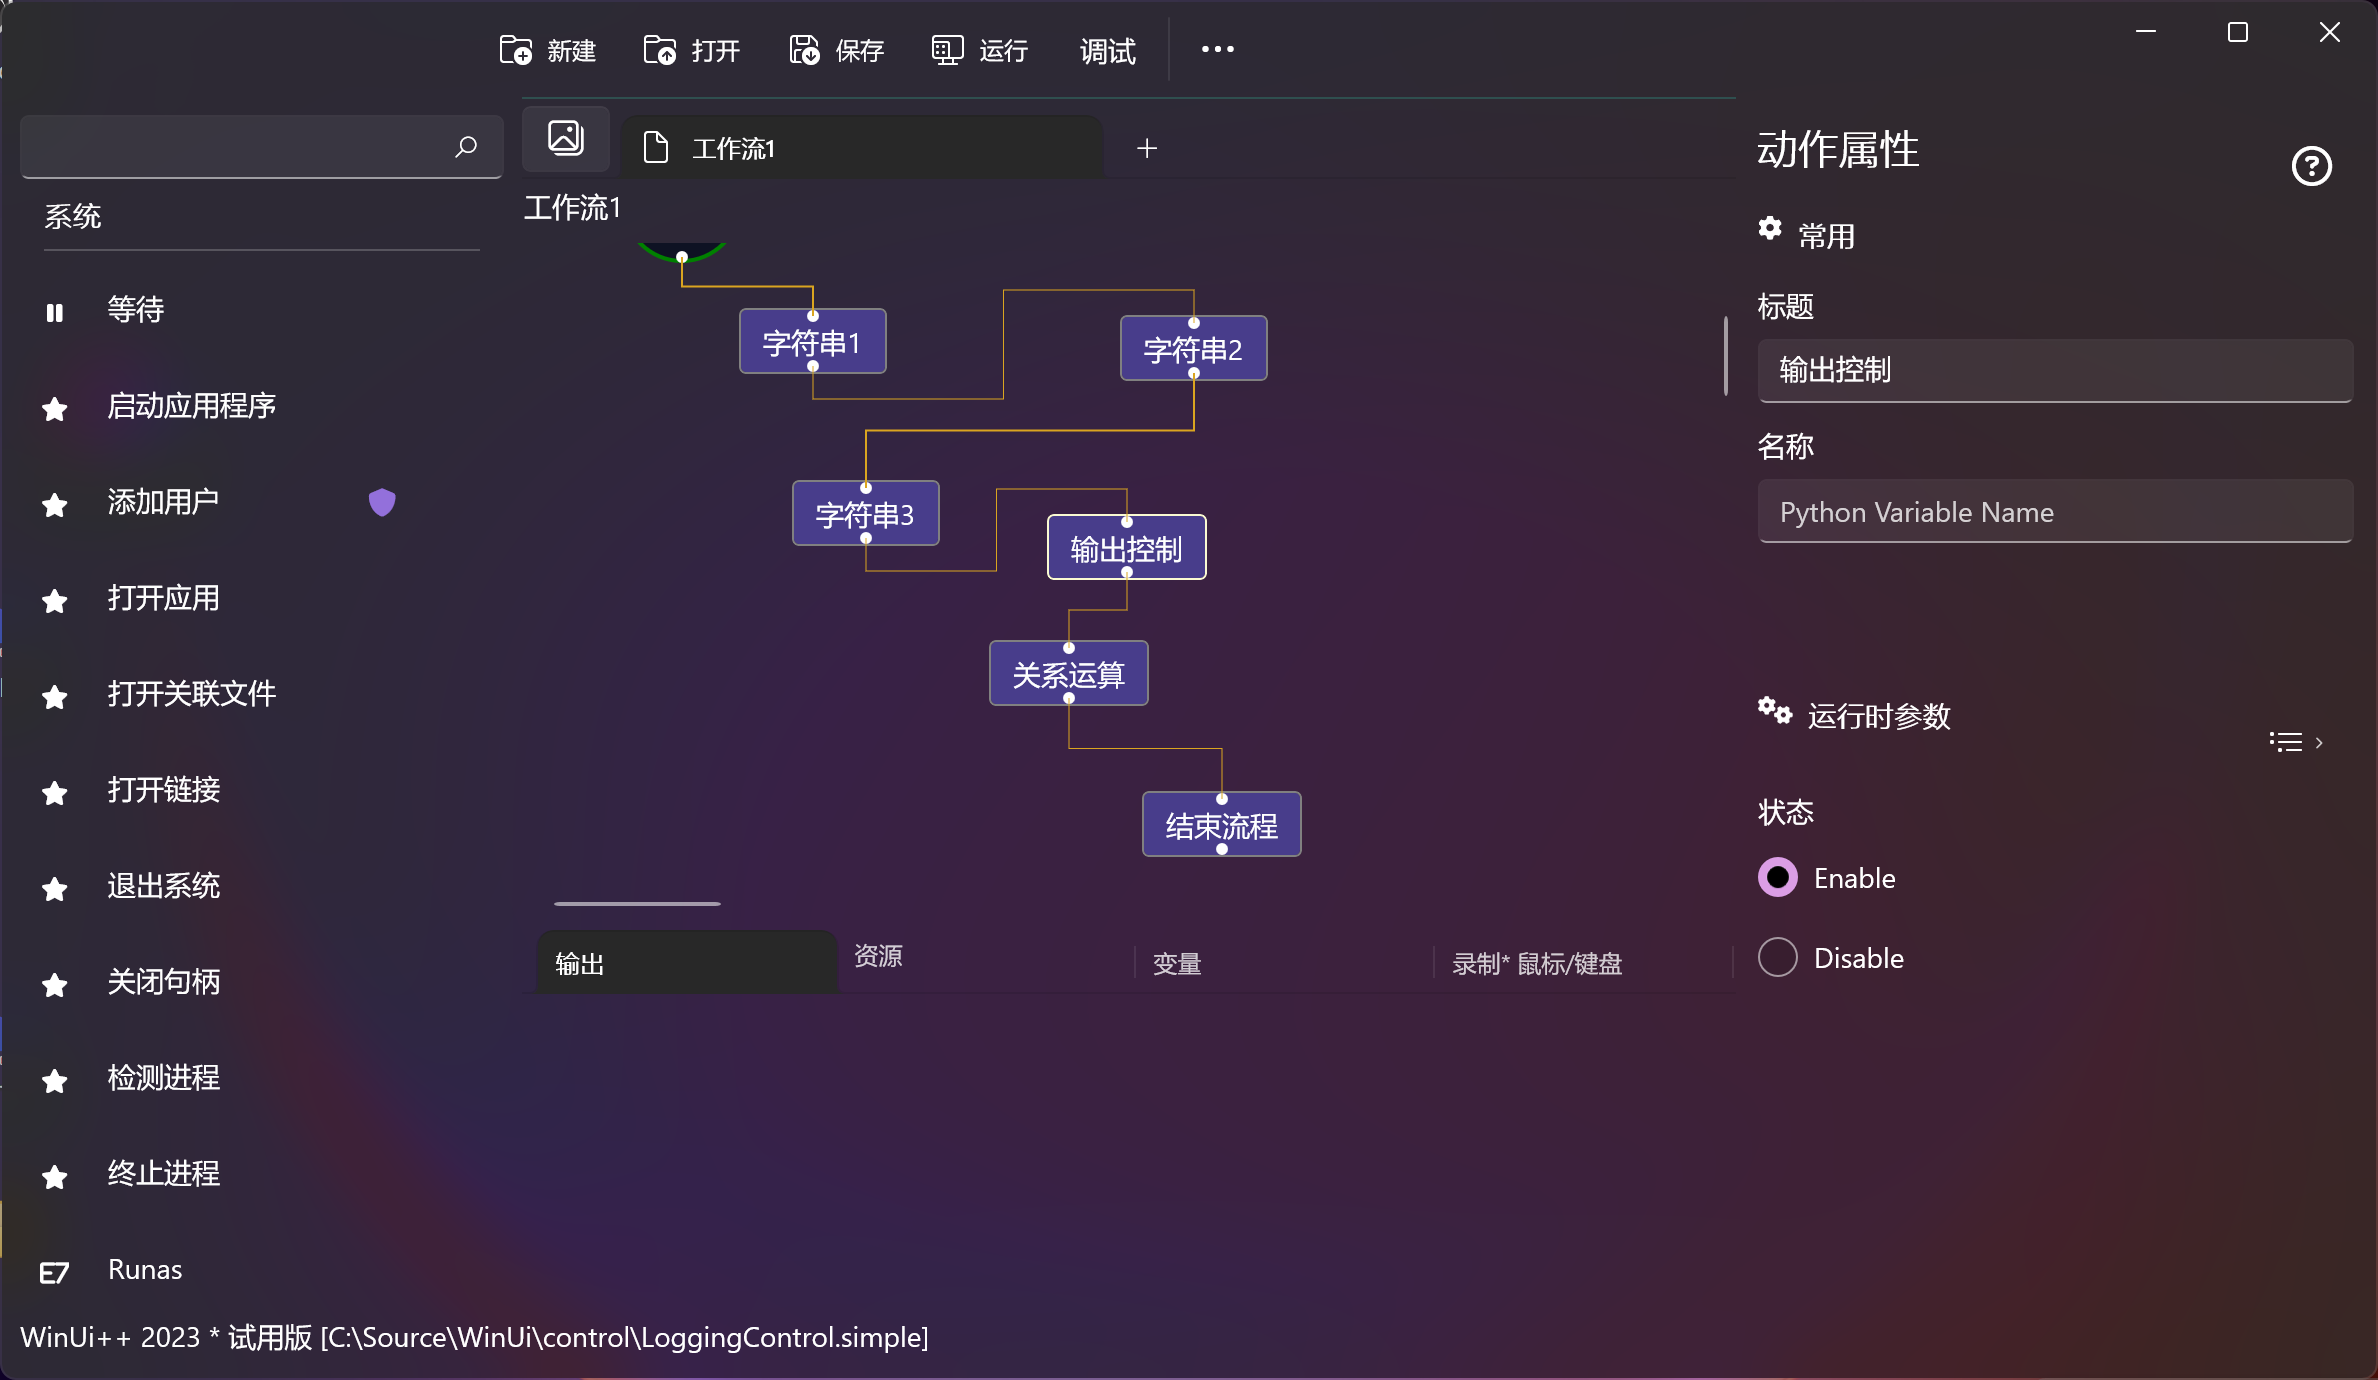The image size is (2378, 1380).
Task: Click the search magnifier icon
Action: pyautogui.click(x=466, y=148)
